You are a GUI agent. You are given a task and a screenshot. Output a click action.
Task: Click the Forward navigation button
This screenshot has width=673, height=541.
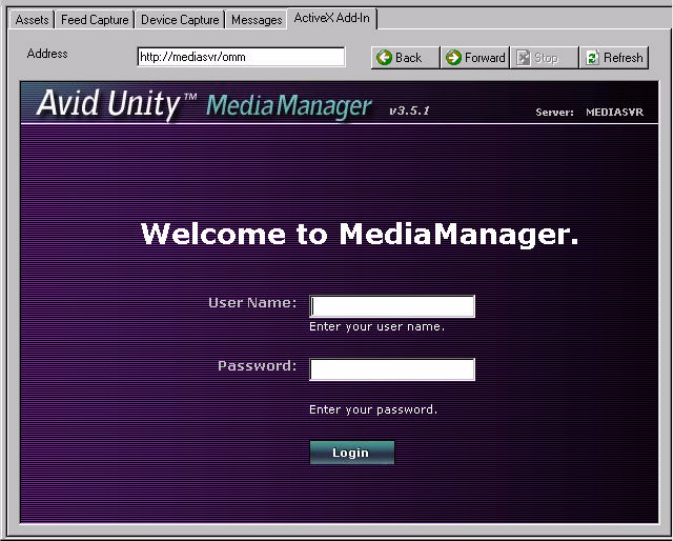tap(475, 58)
